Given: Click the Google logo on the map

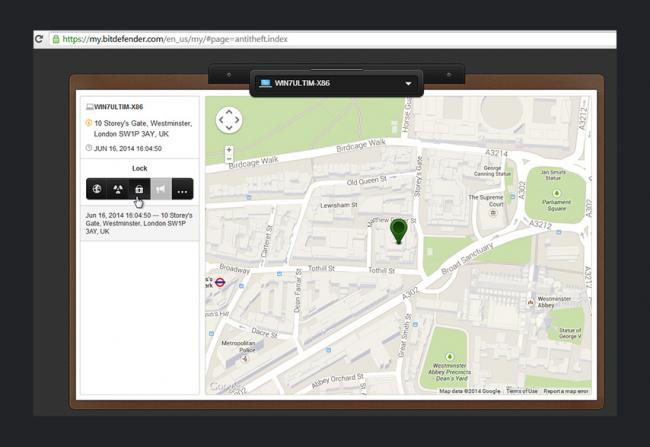Looking at the screenshot, I should point(223,387).
